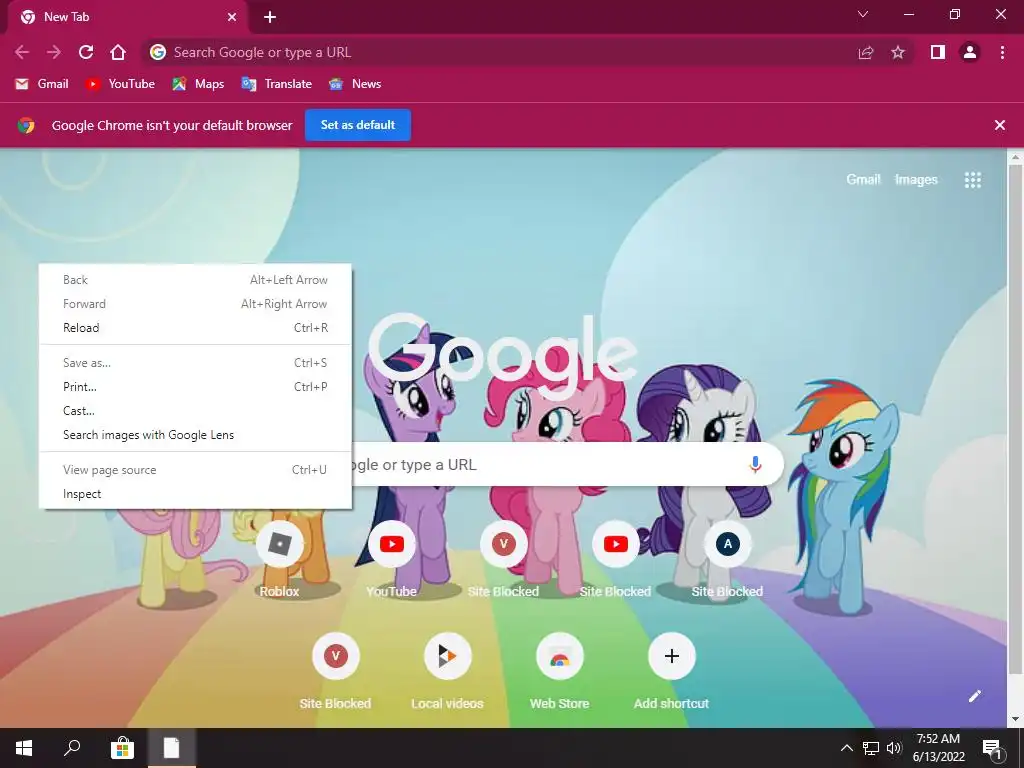This screenshot has width=1024, height=768.
Task: Open the tab search chevron in title bar
Action: click(863, 14)
